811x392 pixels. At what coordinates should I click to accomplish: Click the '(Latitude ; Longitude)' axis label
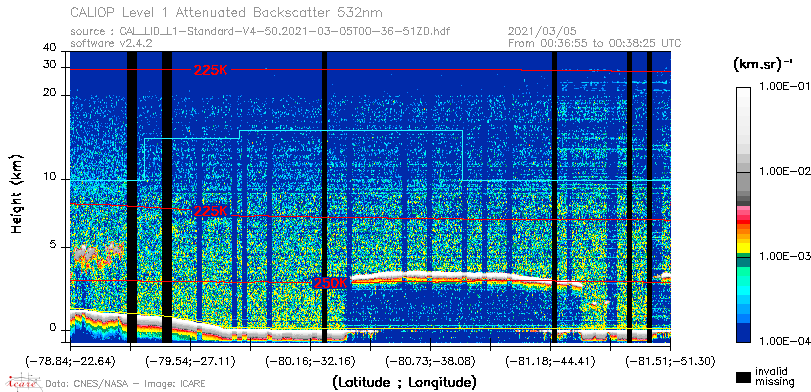(404, 382)
